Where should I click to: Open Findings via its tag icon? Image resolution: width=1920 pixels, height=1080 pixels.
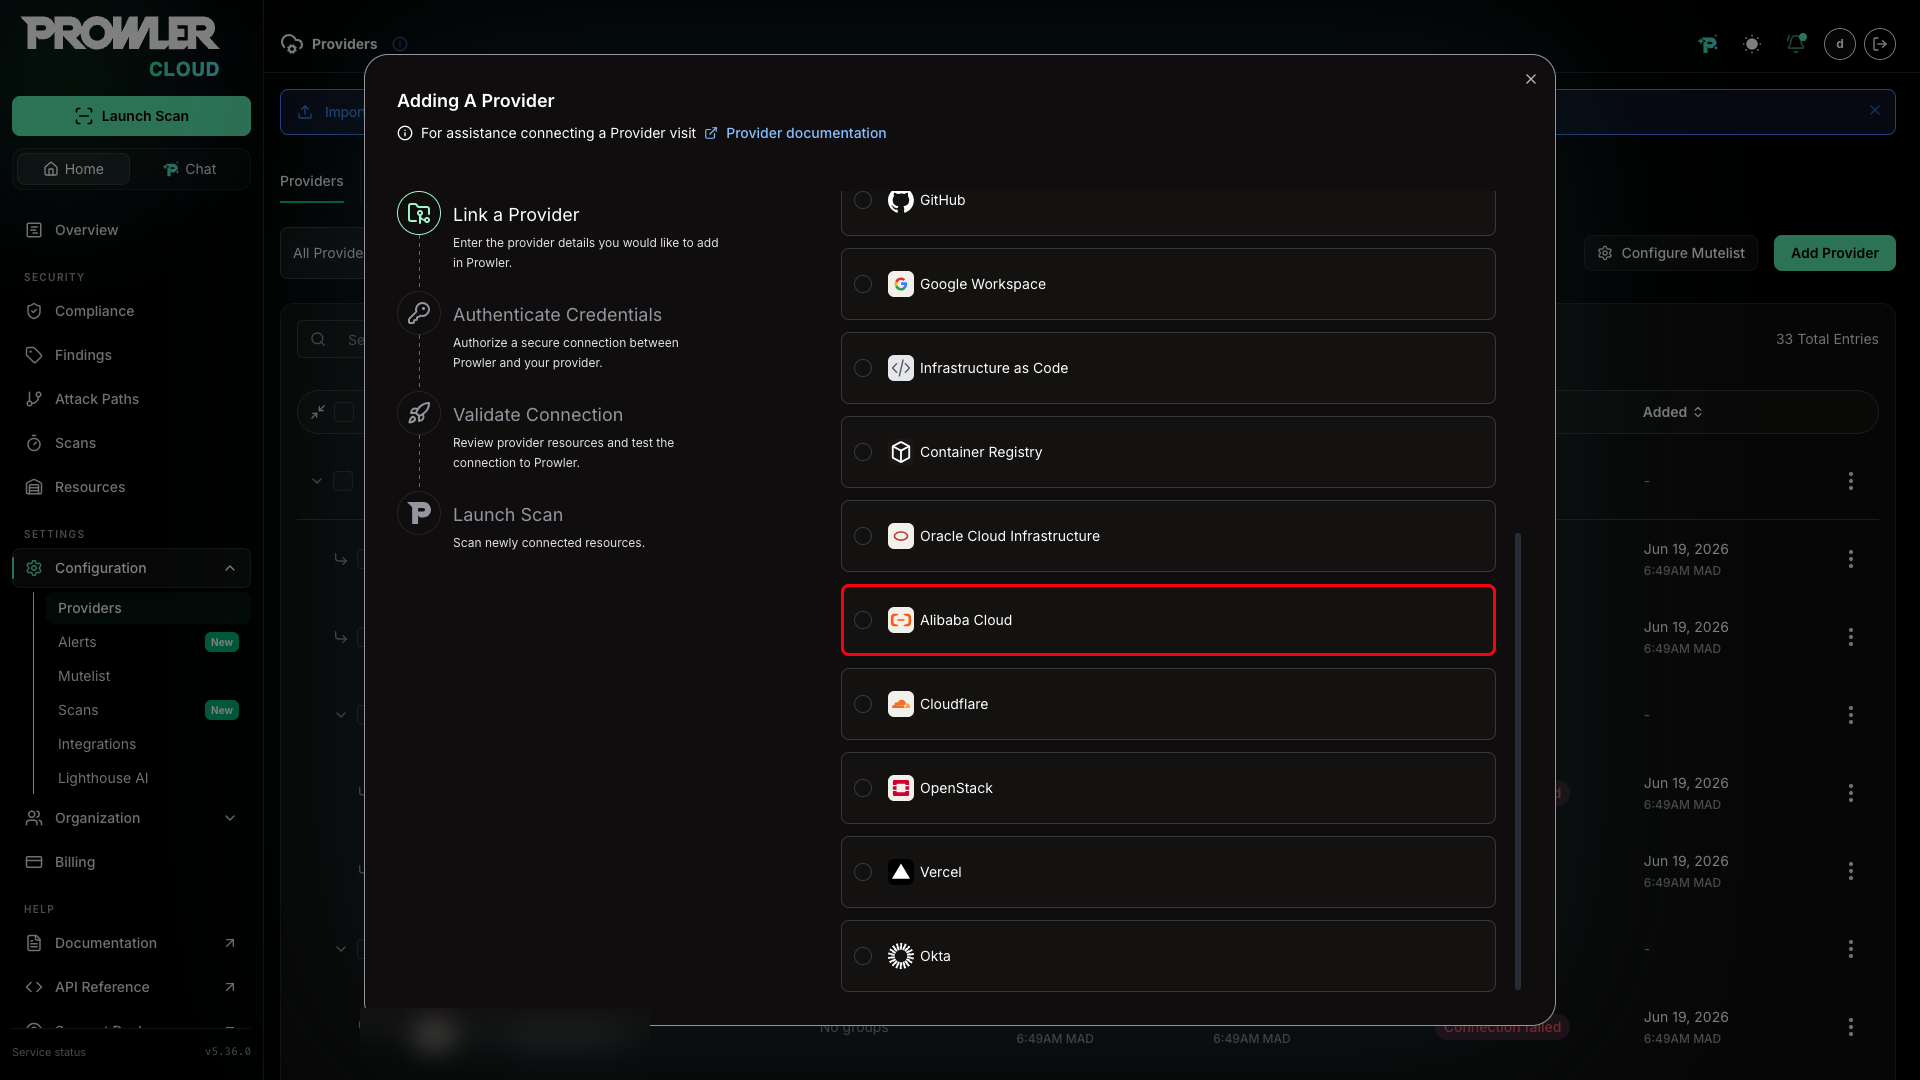coord(34,355)
